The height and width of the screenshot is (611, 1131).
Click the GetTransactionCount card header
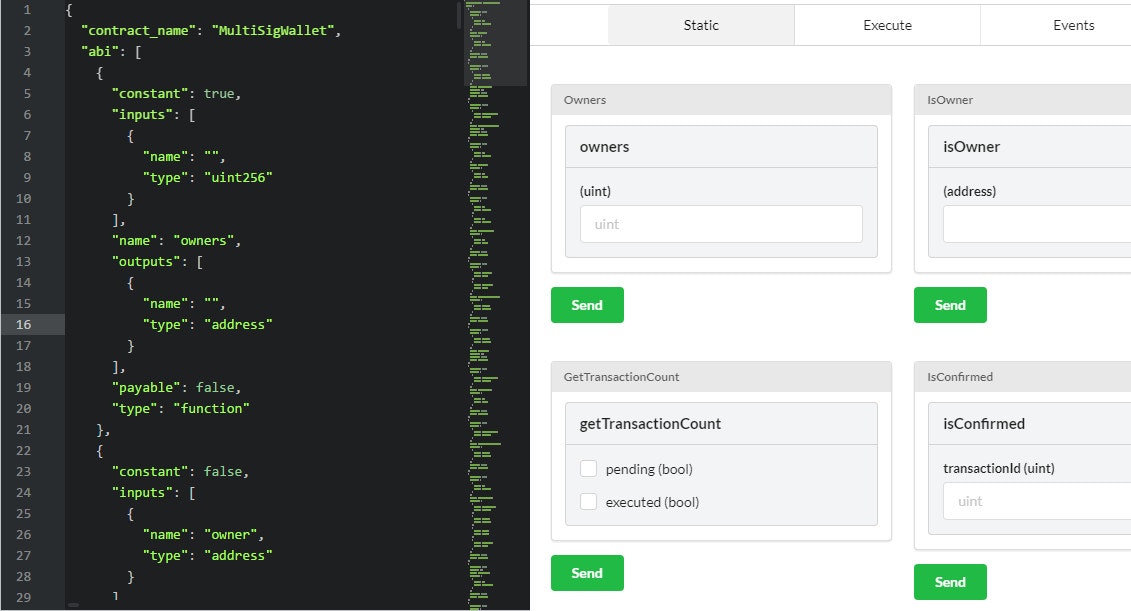point(721,377)
